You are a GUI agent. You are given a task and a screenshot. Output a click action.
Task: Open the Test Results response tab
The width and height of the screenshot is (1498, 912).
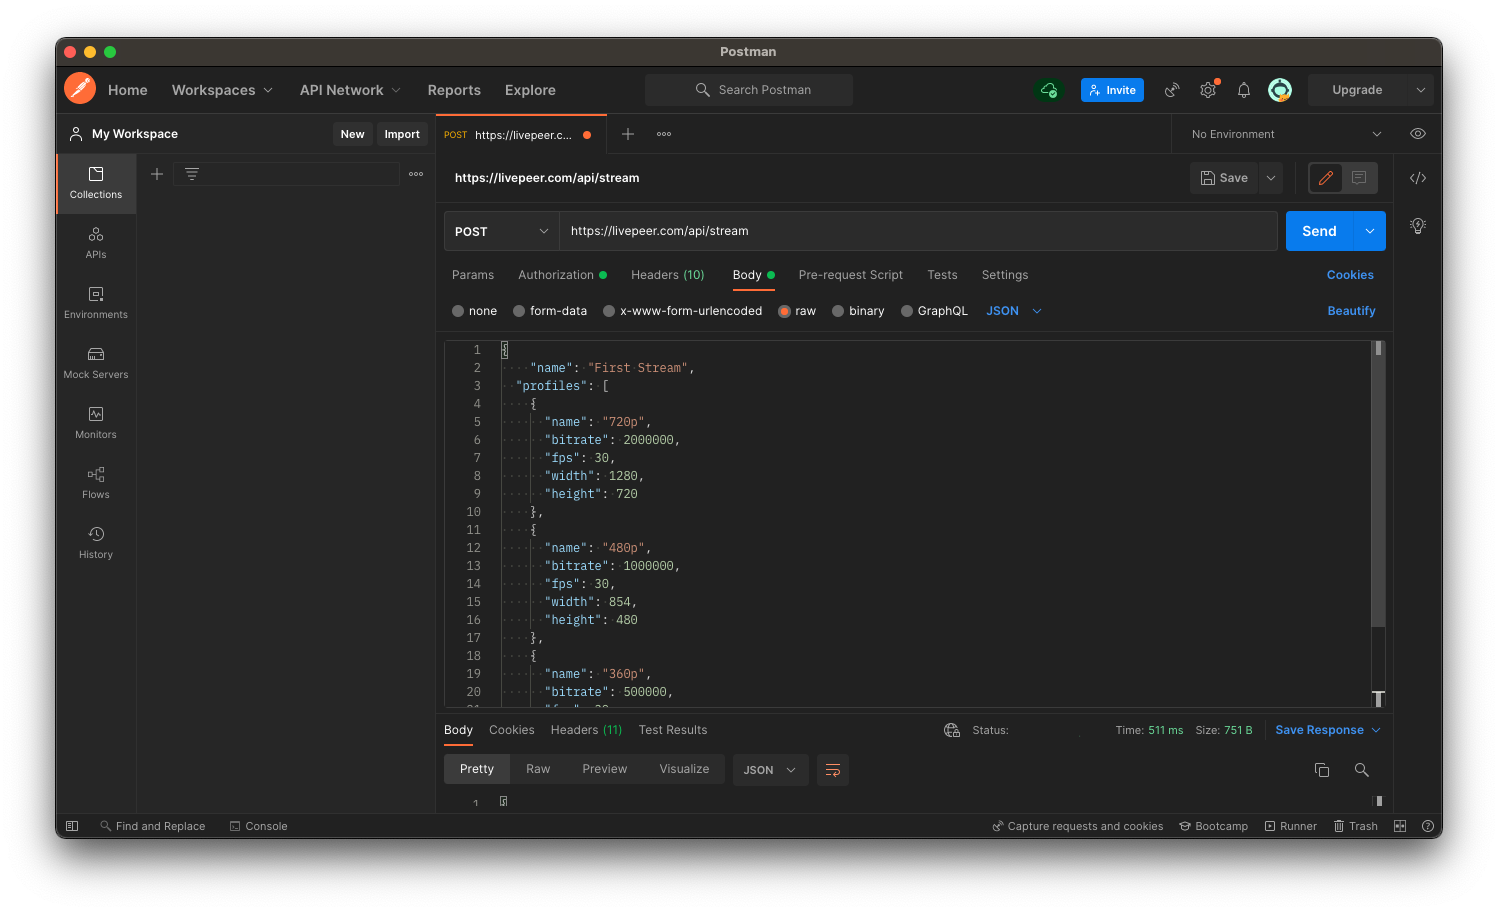[x=672, y=730]
